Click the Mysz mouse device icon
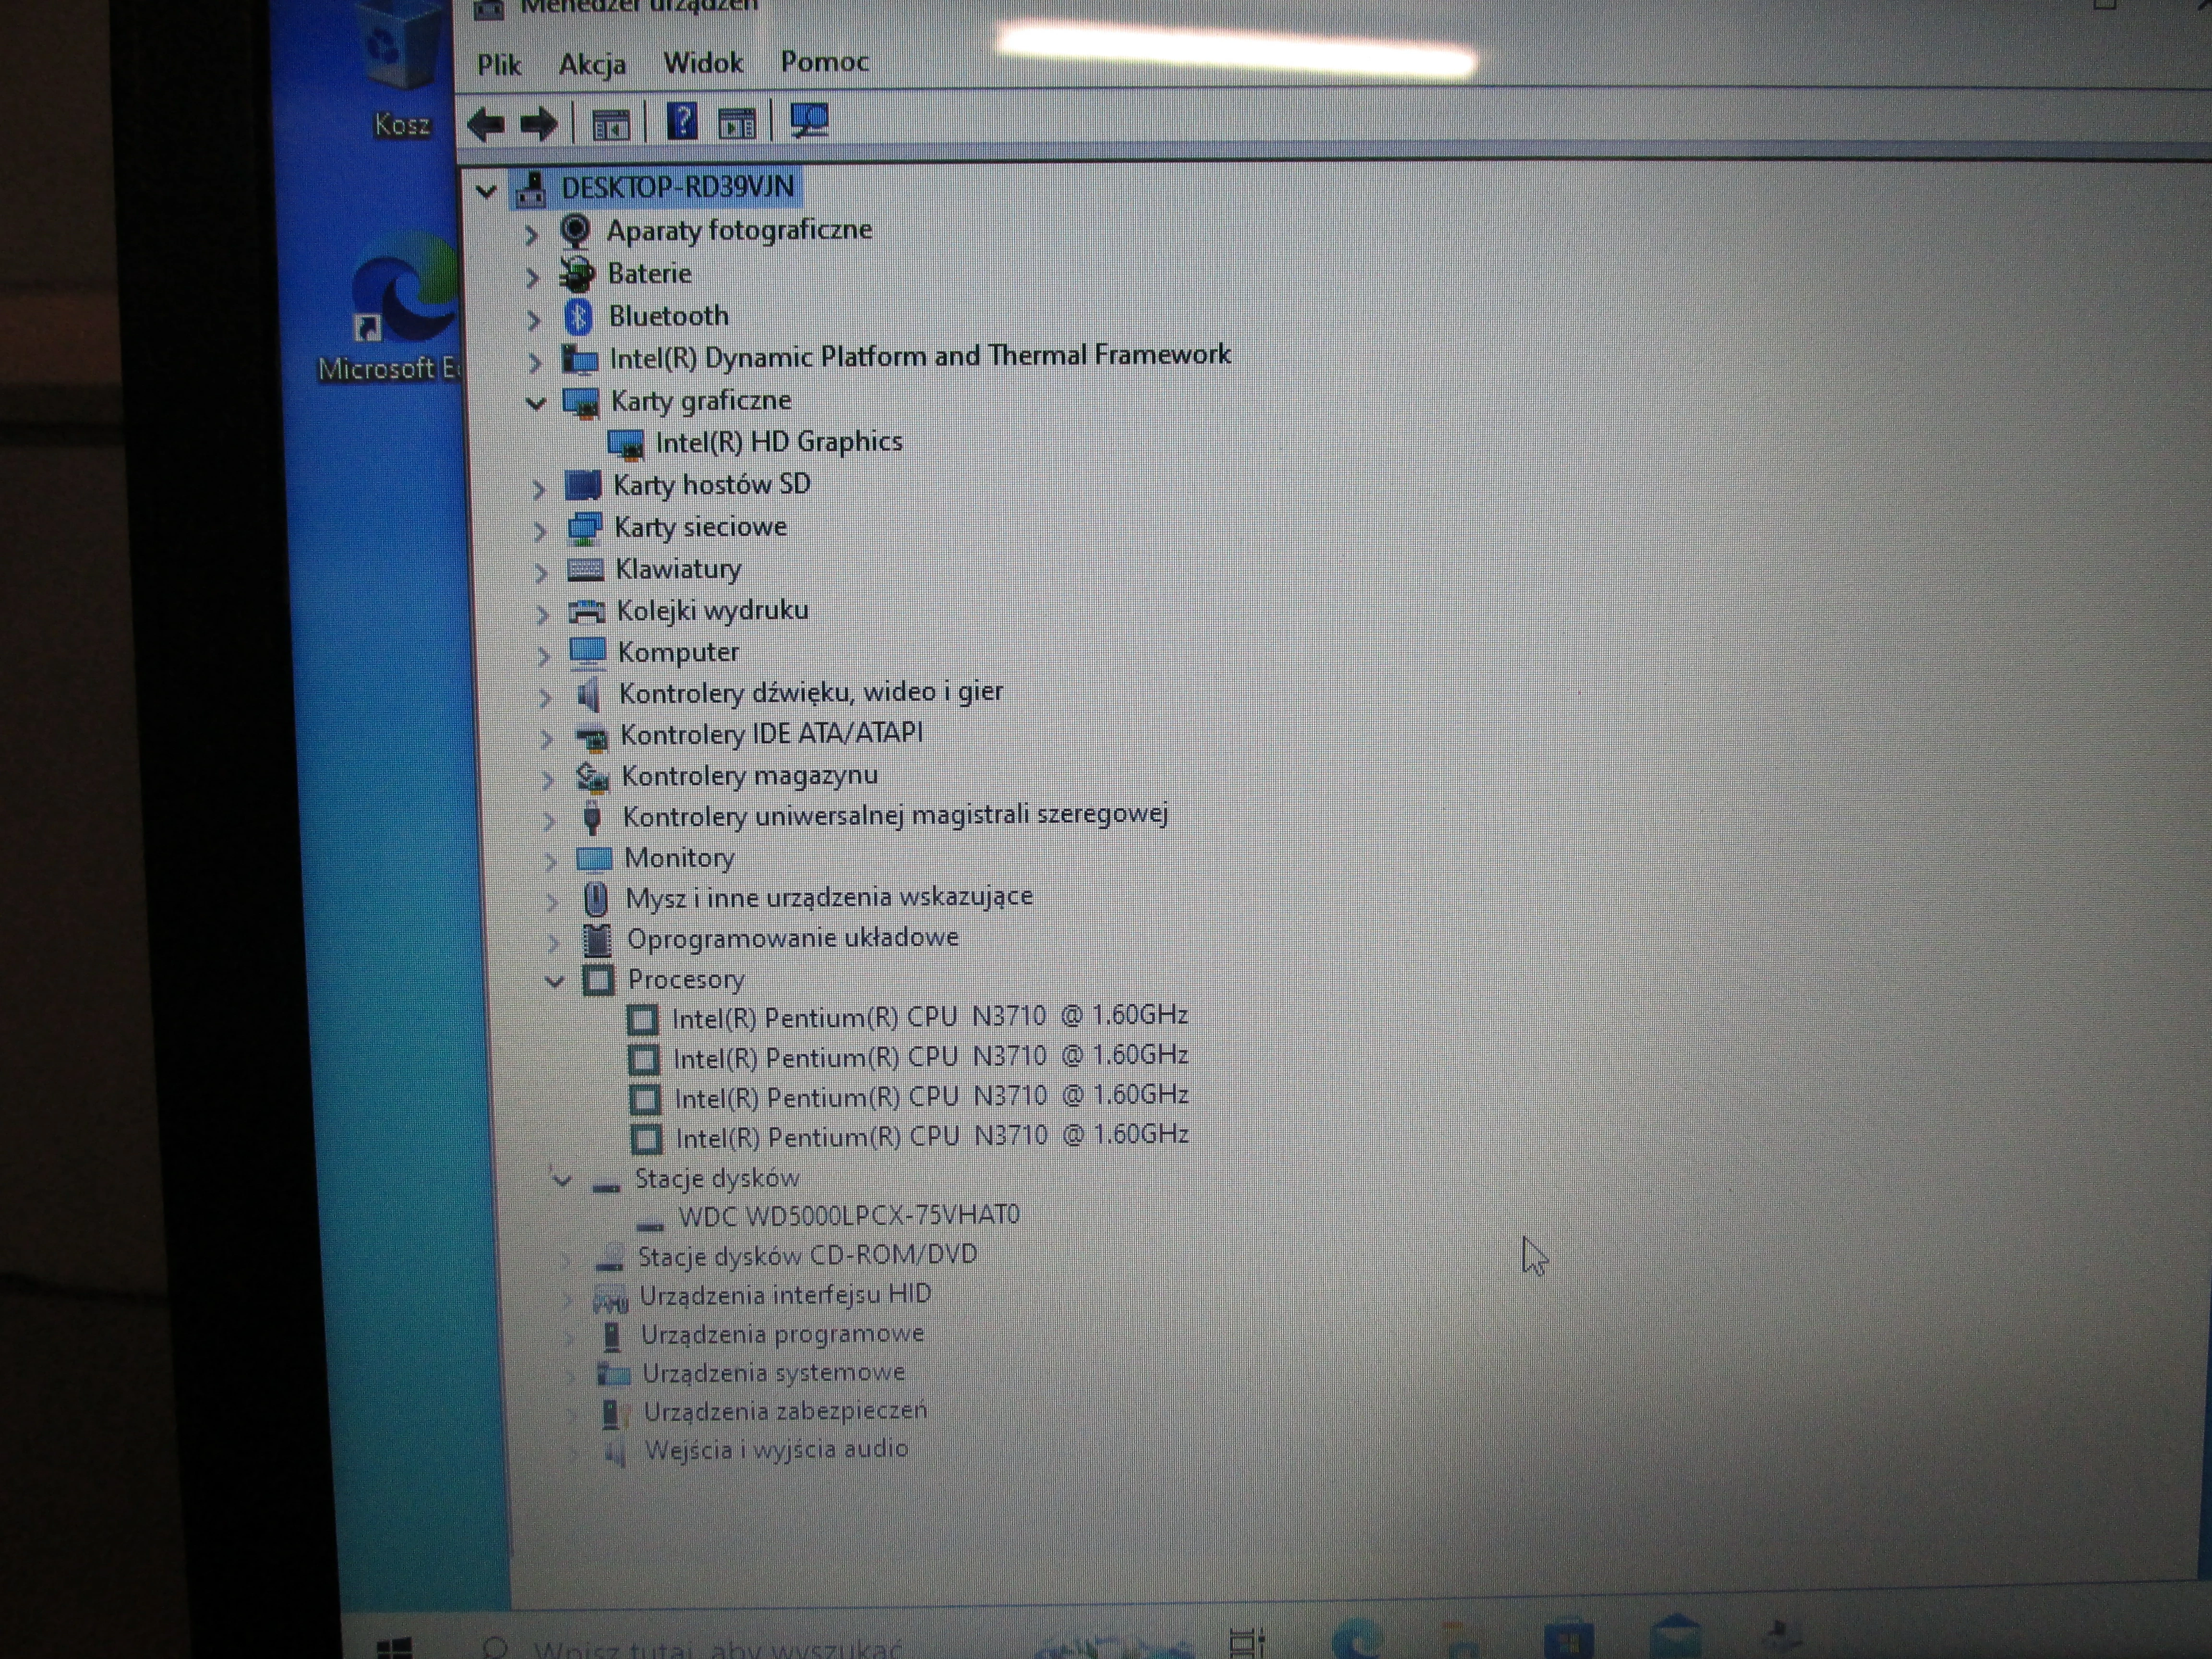 point(596,898)
